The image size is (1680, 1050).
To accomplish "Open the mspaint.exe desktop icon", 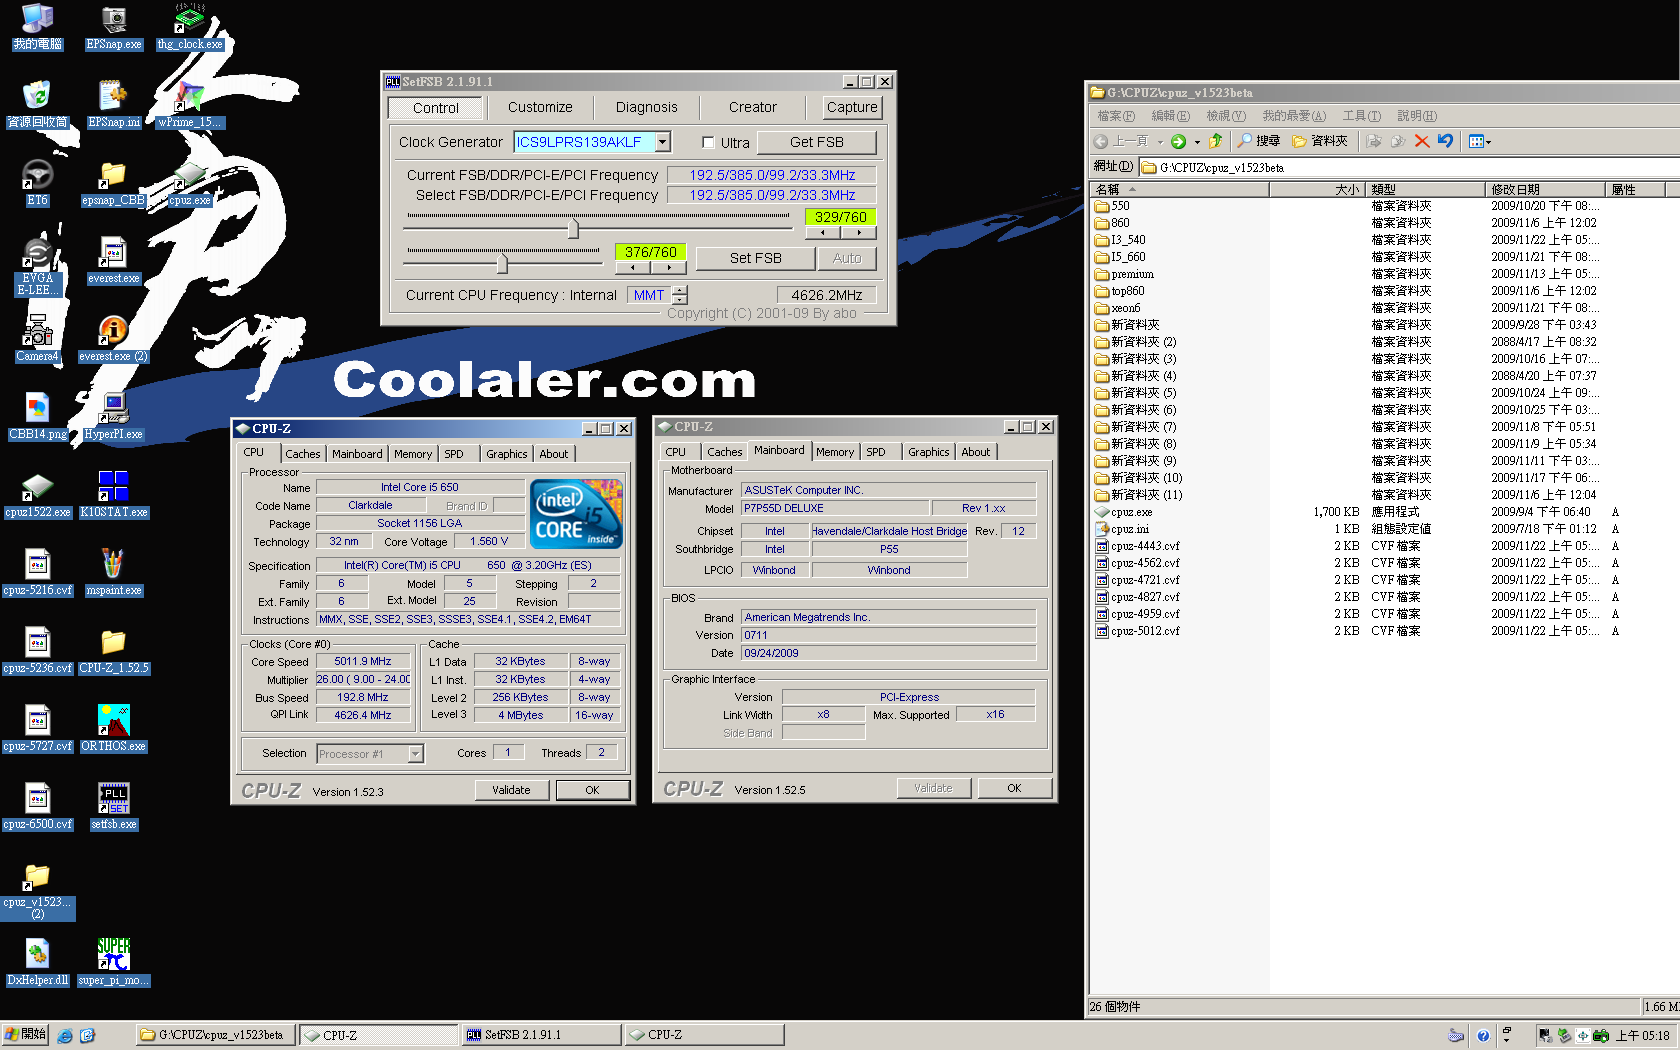I will pos(113,573).
